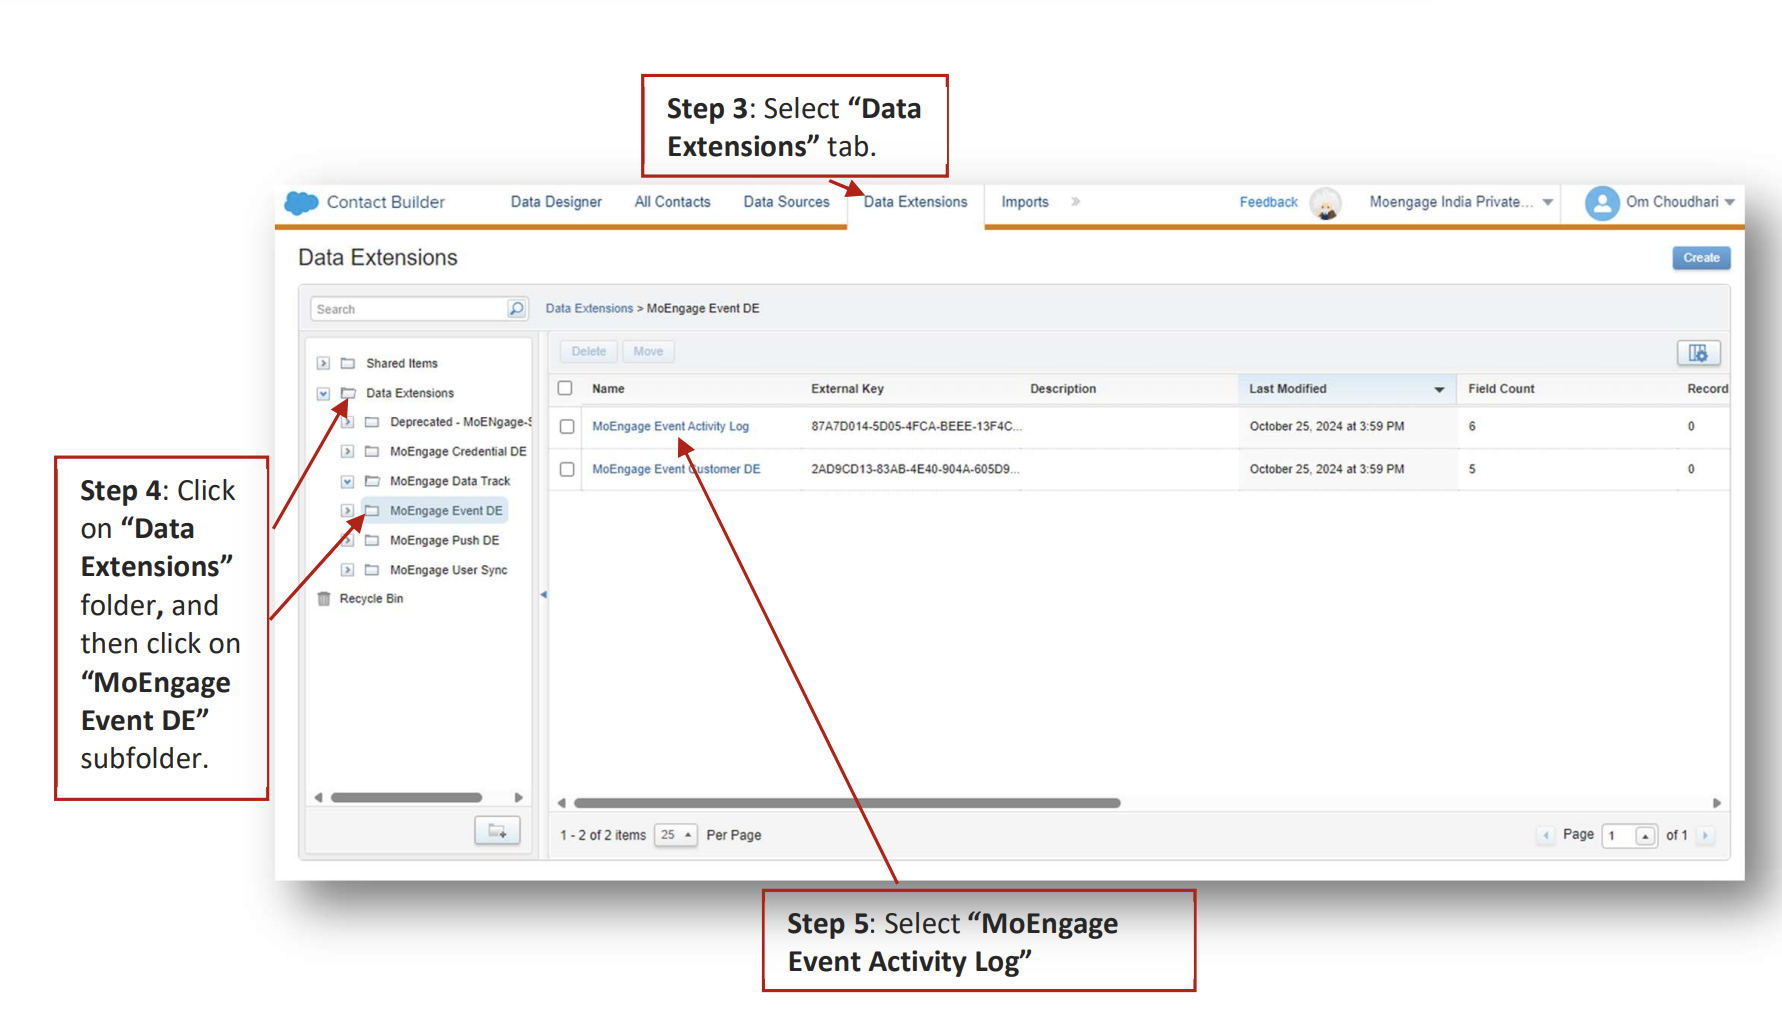Click the more tabs chevron after Imports
1782x1030 pixels.
(x=1075, y=202)
